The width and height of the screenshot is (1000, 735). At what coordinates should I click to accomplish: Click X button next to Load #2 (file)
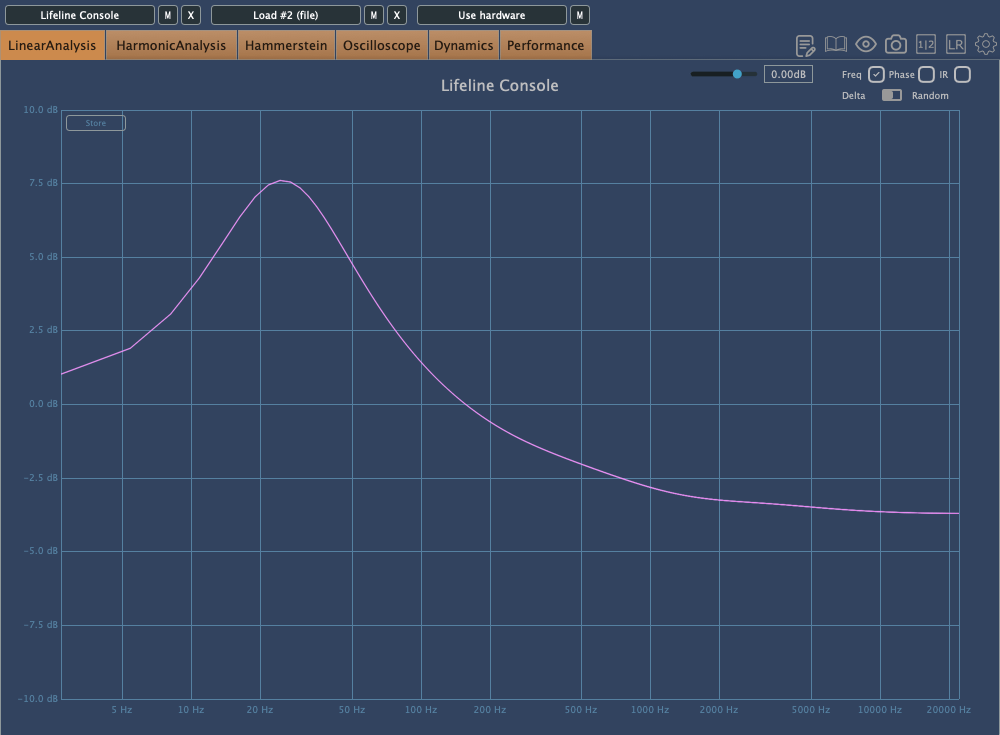click(x=397, y=15)
